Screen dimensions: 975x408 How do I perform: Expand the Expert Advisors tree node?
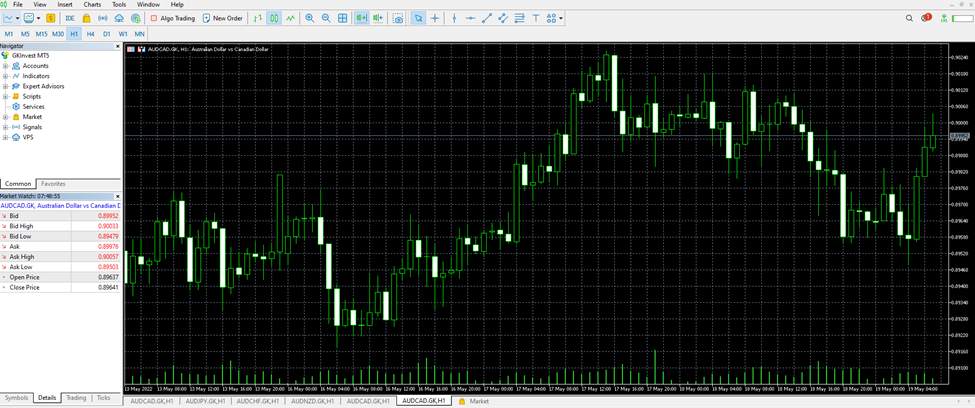point(5,86)
